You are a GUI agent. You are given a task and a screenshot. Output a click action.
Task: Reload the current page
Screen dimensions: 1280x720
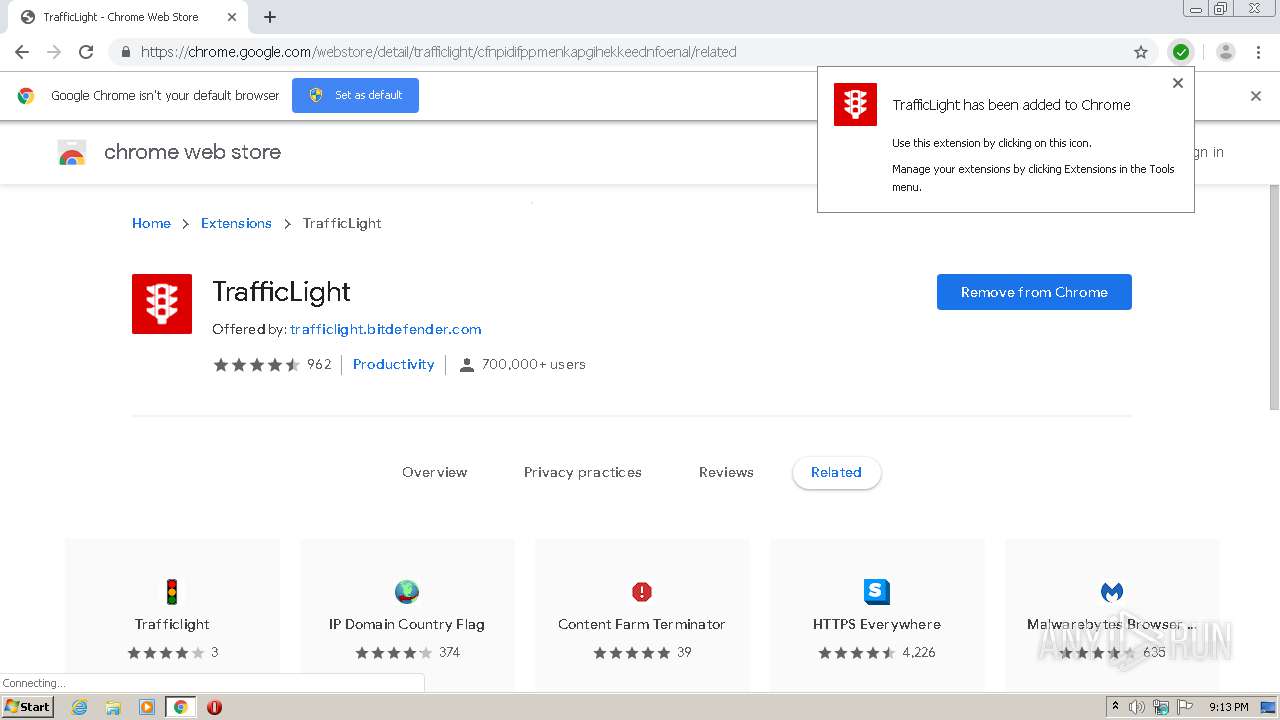pyautogui.click(x=86, y=52)
